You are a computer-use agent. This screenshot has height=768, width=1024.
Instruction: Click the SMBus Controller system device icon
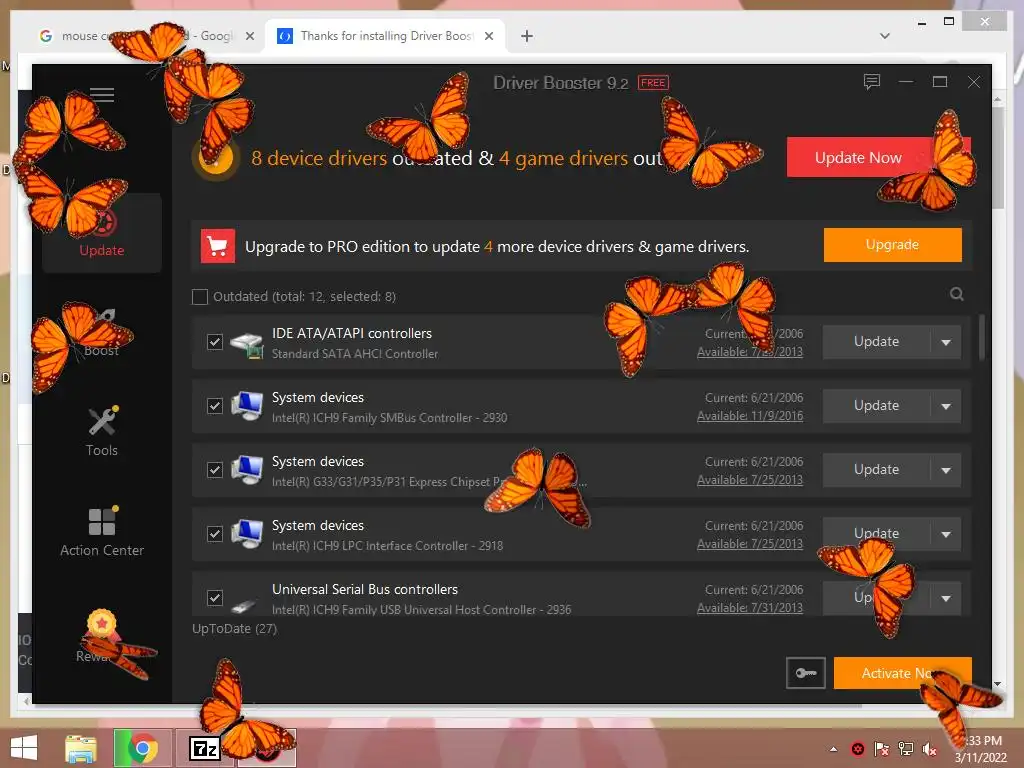pyautogui.click(x=247, y=407)
